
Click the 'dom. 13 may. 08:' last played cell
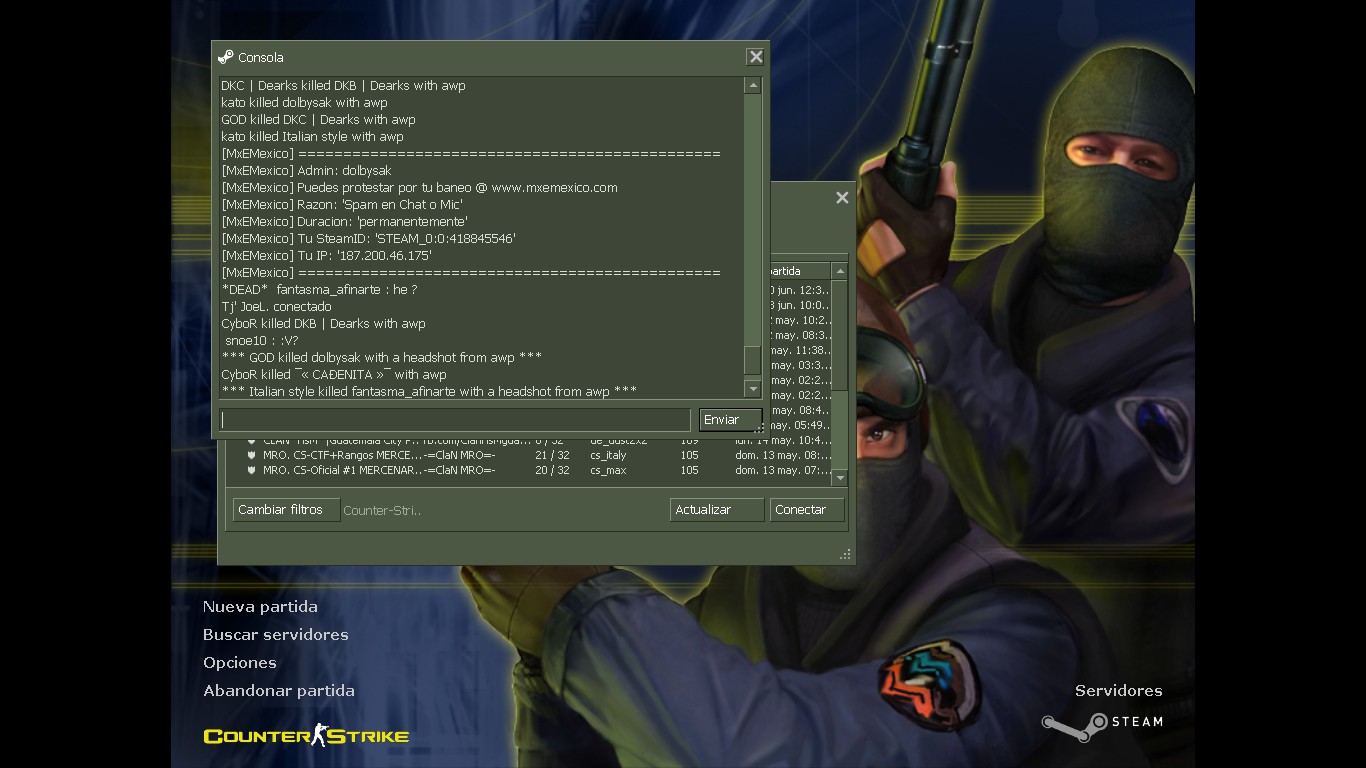coord(782,455)
